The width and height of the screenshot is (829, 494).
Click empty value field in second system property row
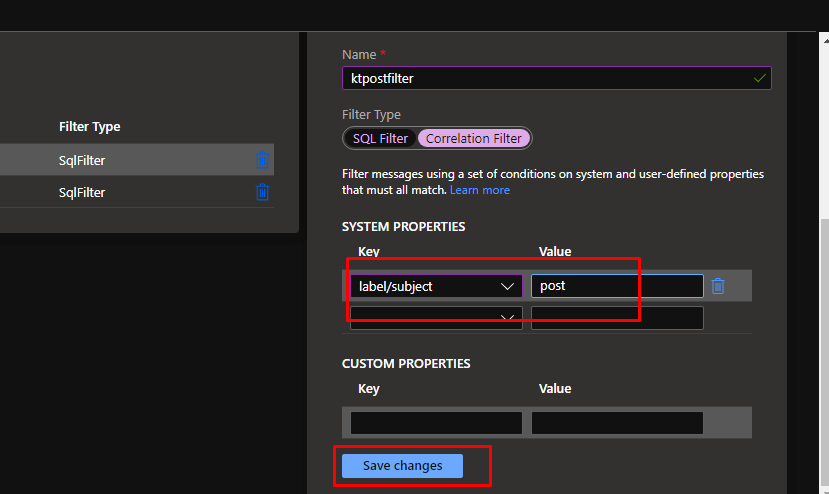616,318
